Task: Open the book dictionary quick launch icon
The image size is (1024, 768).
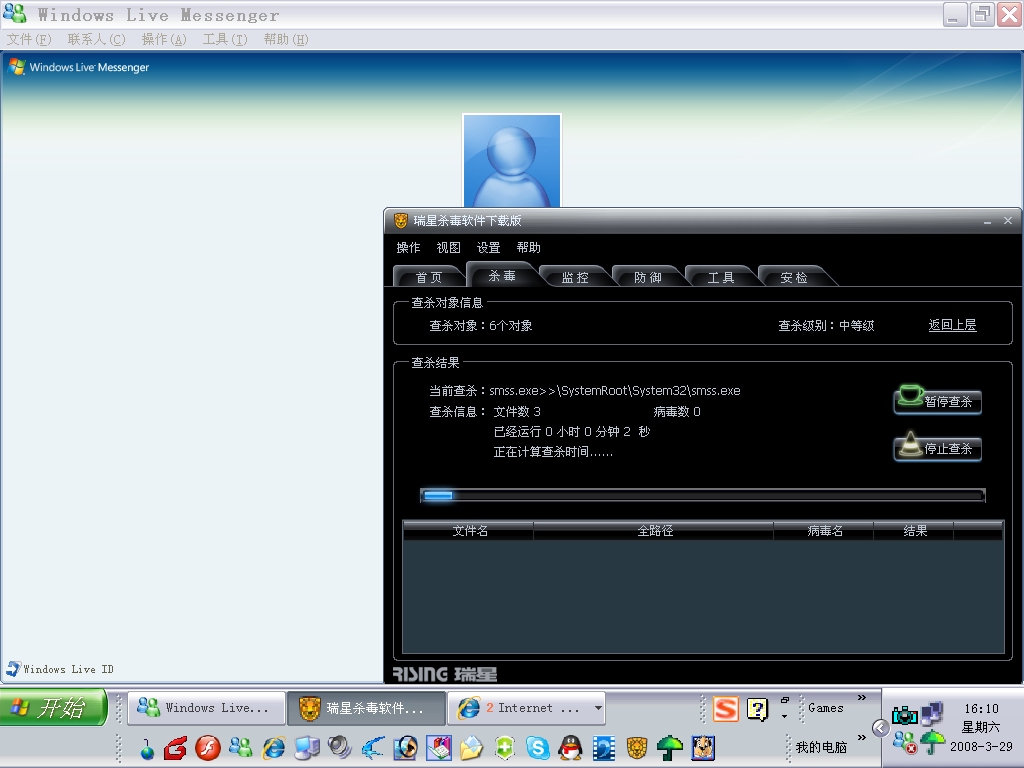Action: point(439,748)
